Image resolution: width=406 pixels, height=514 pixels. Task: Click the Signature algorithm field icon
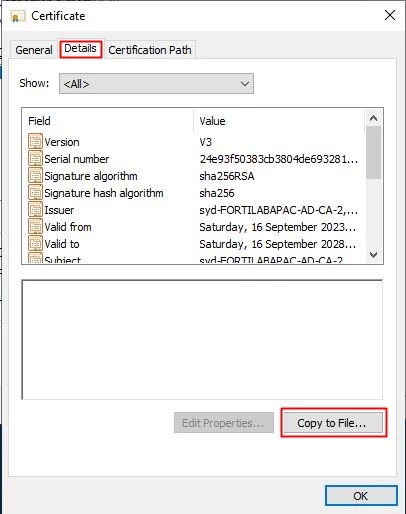pos(35,175)
